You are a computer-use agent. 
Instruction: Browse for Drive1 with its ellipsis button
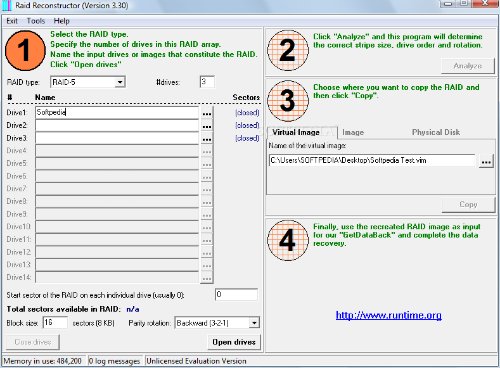[207, 113]
